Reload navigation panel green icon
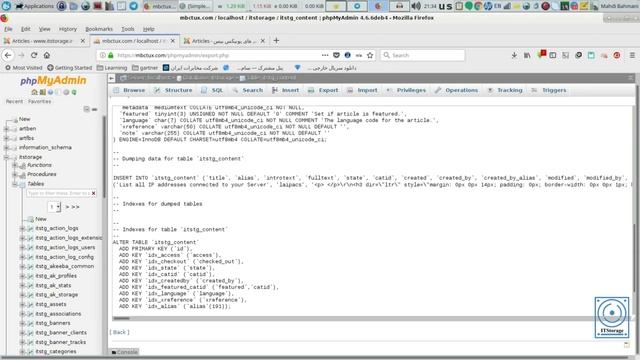The image size is (640, 360). pos(74,92)
